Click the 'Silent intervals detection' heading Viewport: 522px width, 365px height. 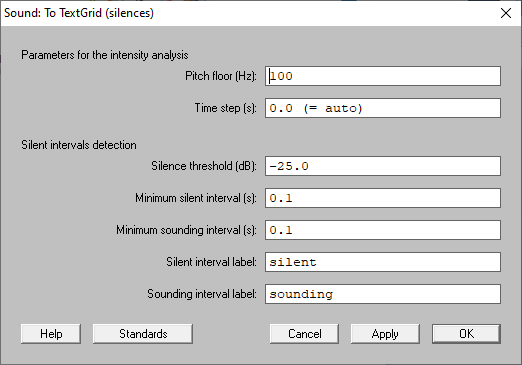click(x=79, y=145)
